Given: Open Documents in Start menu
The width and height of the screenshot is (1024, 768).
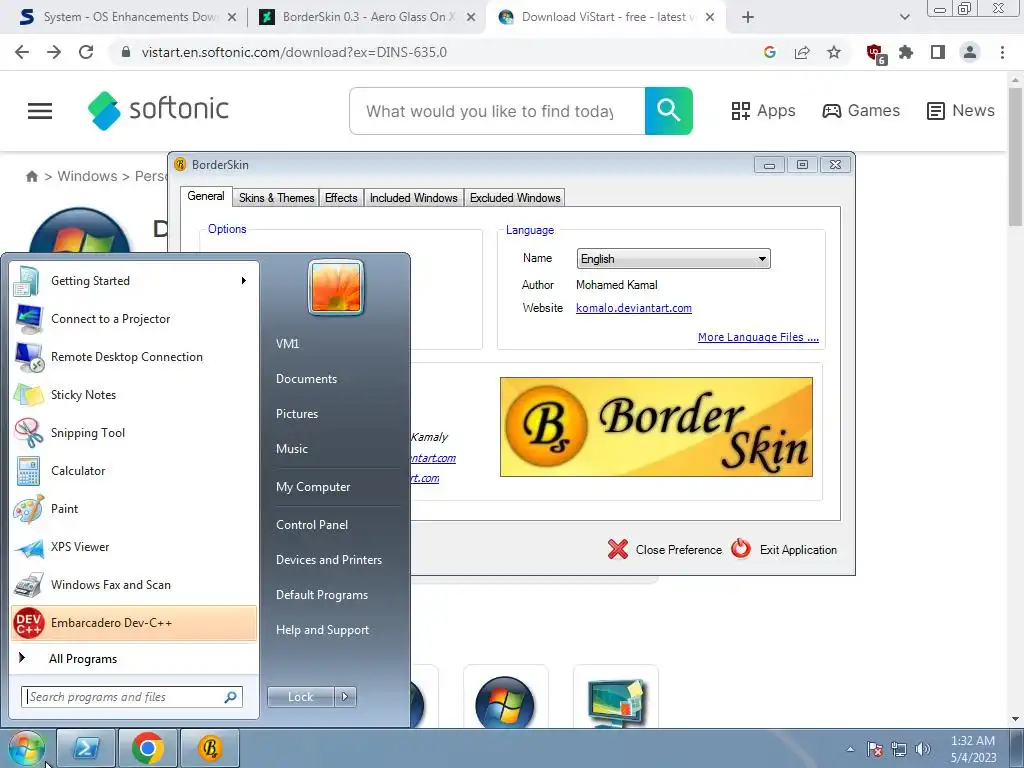Looking at the screenshot, I should tap(306, 379).
